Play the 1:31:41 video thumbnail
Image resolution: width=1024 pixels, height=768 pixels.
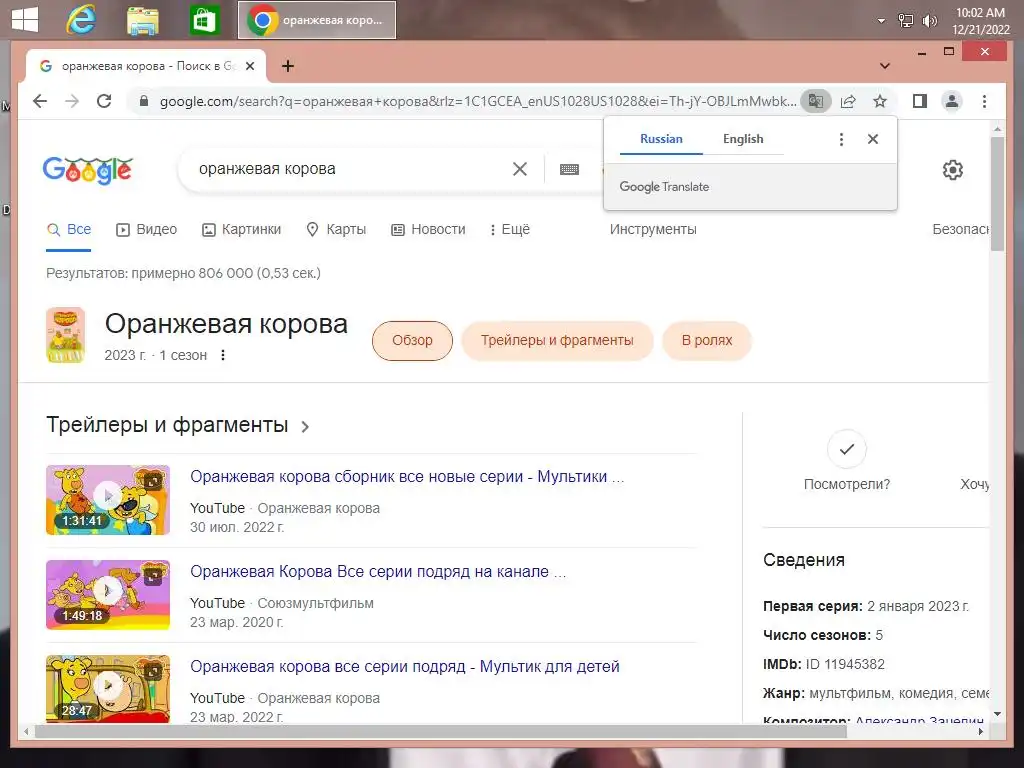tap(108, 500)
